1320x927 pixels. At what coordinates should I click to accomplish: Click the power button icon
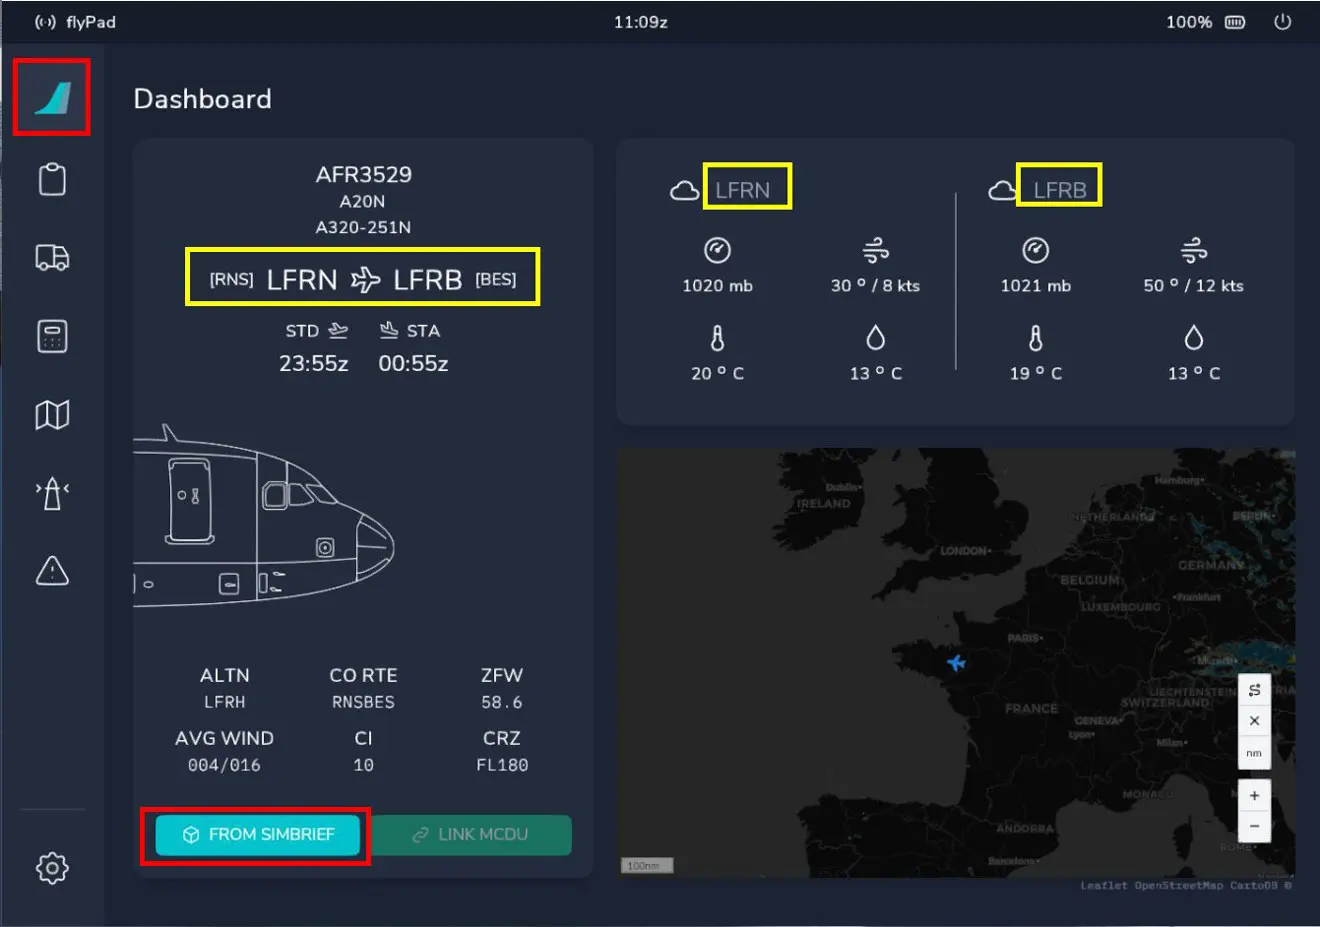pos(1282,21)
